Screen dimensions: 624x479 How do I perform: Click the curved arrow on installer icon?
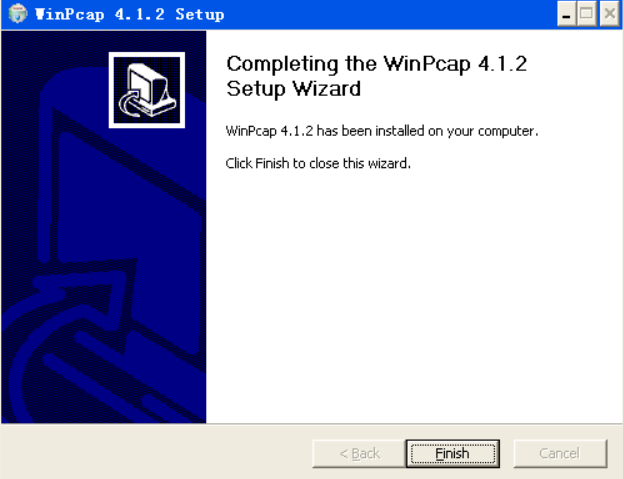(x=130, y=105)
